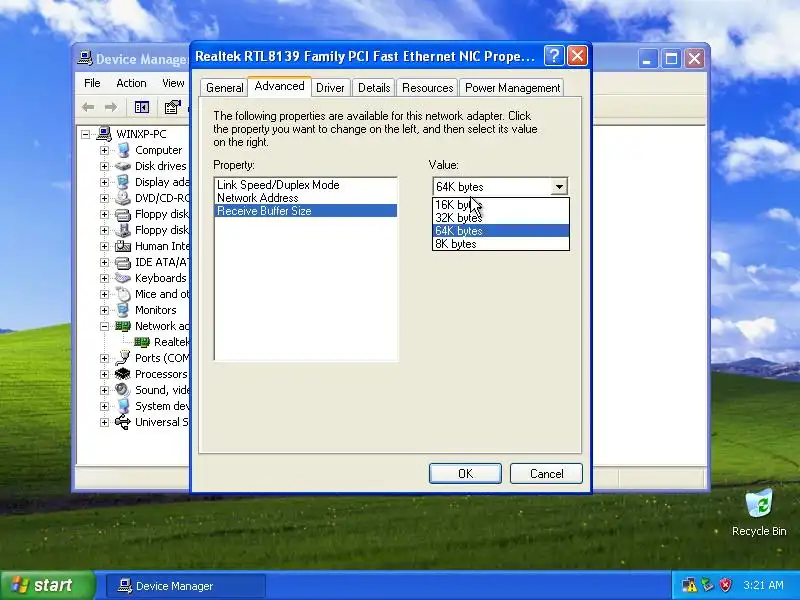
Task: Click the Network adapters category icon
Action: [x=123, y=326]
